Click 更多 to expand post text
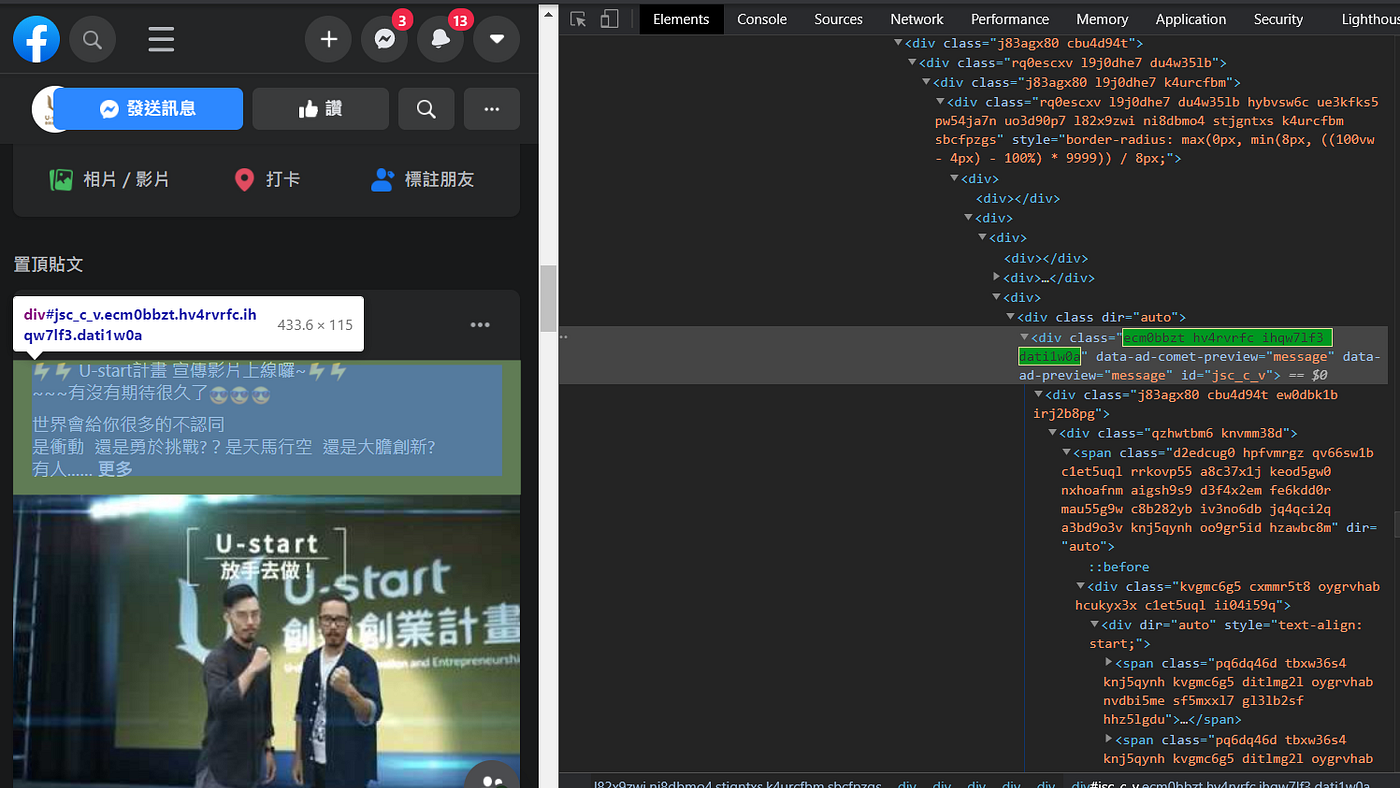 pos(115,469)
